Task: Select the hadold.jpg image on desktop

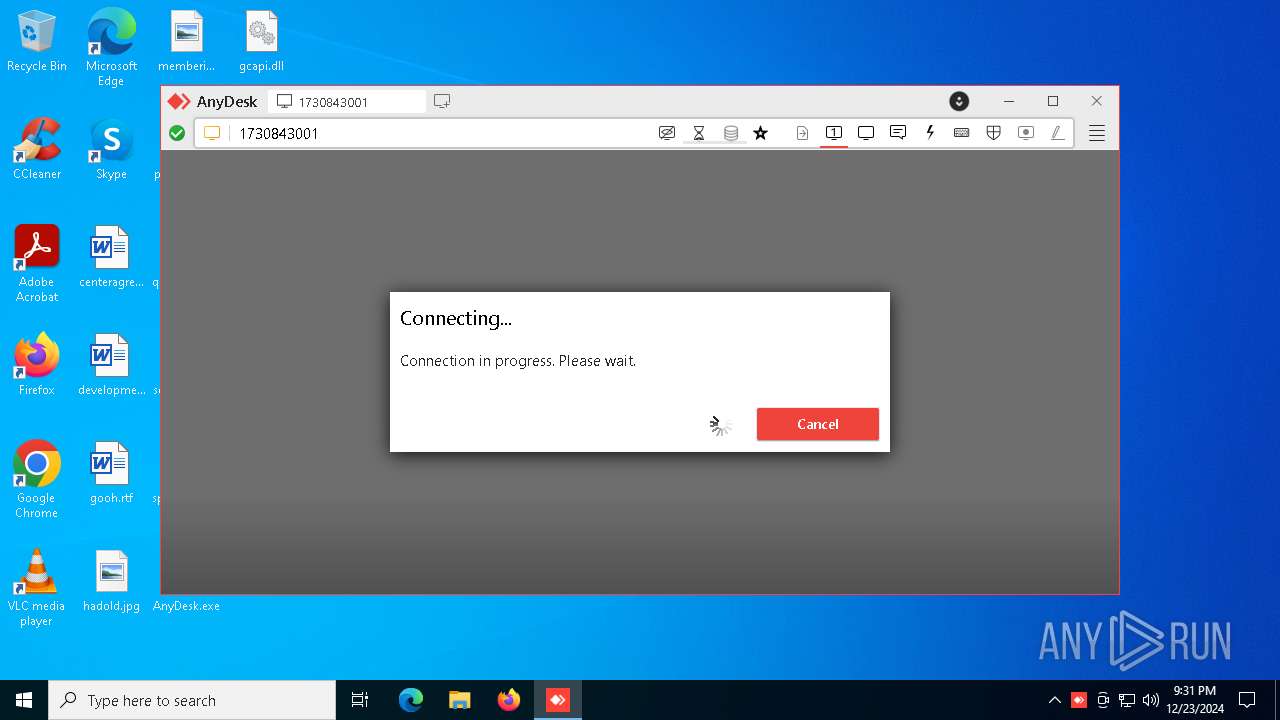Action: click(x=111, y=581)
